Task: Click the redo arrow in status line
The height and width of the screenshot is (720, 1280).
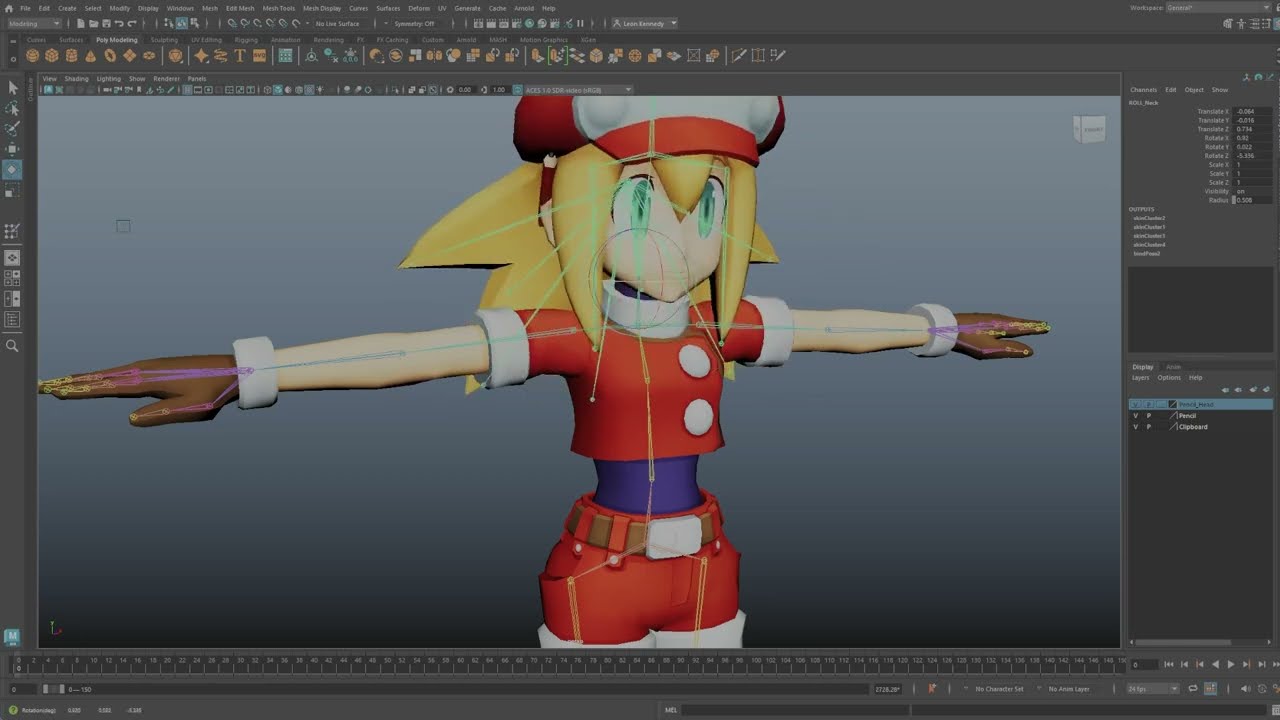Action: pos(132,23)
